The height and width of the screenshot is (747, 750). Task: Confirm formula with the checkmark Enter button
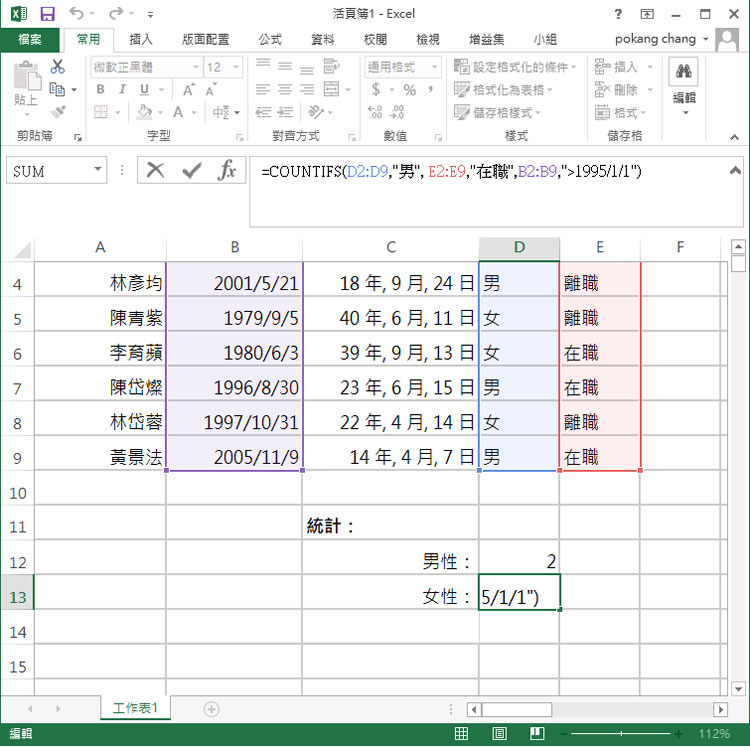tap(191, 171)
